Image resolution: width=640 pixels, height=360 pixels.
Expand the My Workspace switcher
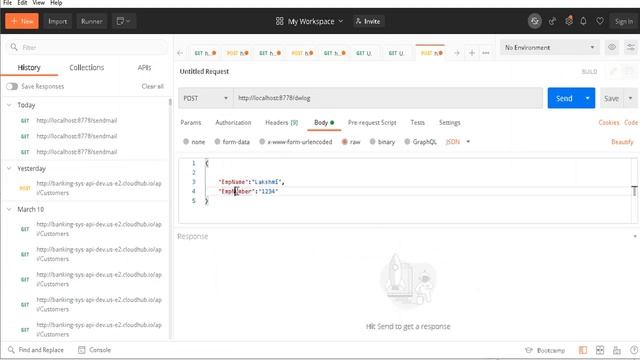coord(309,21)
